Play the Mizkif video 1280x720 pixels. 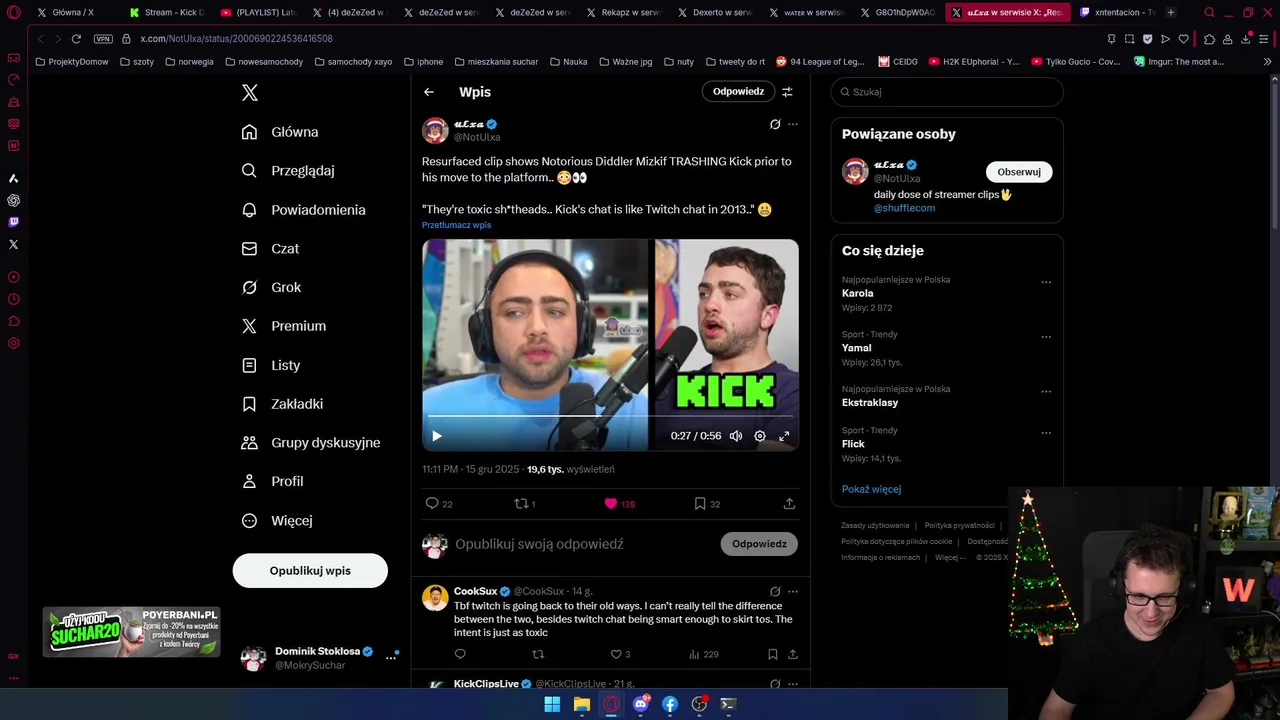(437, 436)
